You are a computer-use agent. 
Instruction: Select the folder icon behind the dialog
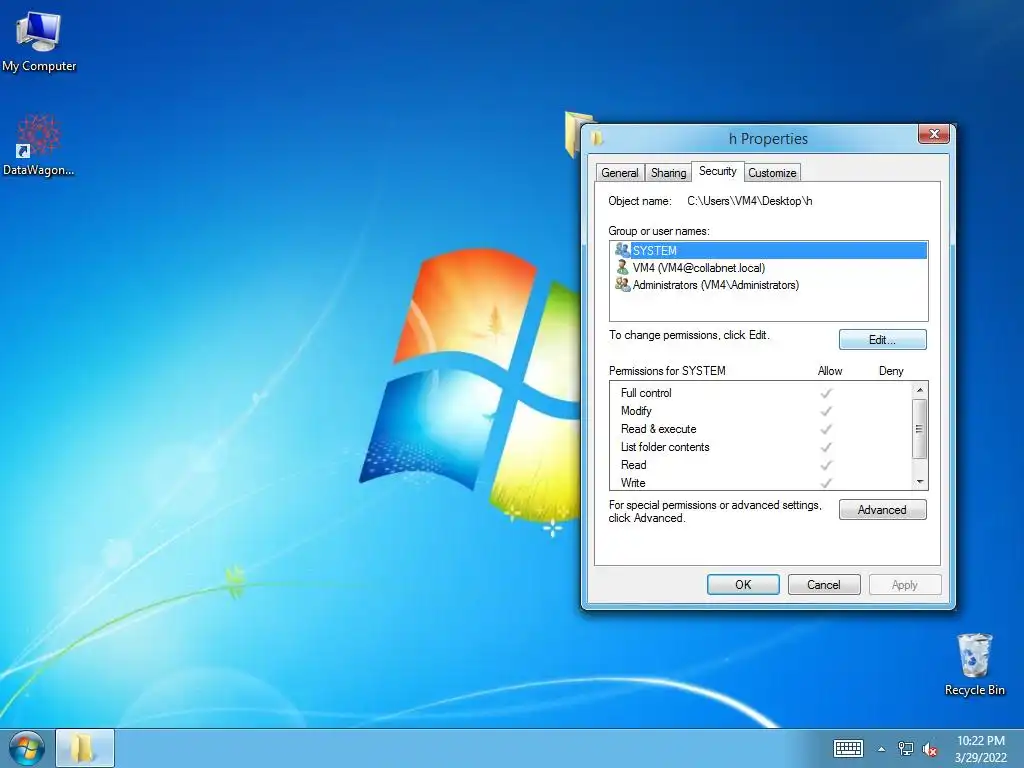click(x=573, y=134)
